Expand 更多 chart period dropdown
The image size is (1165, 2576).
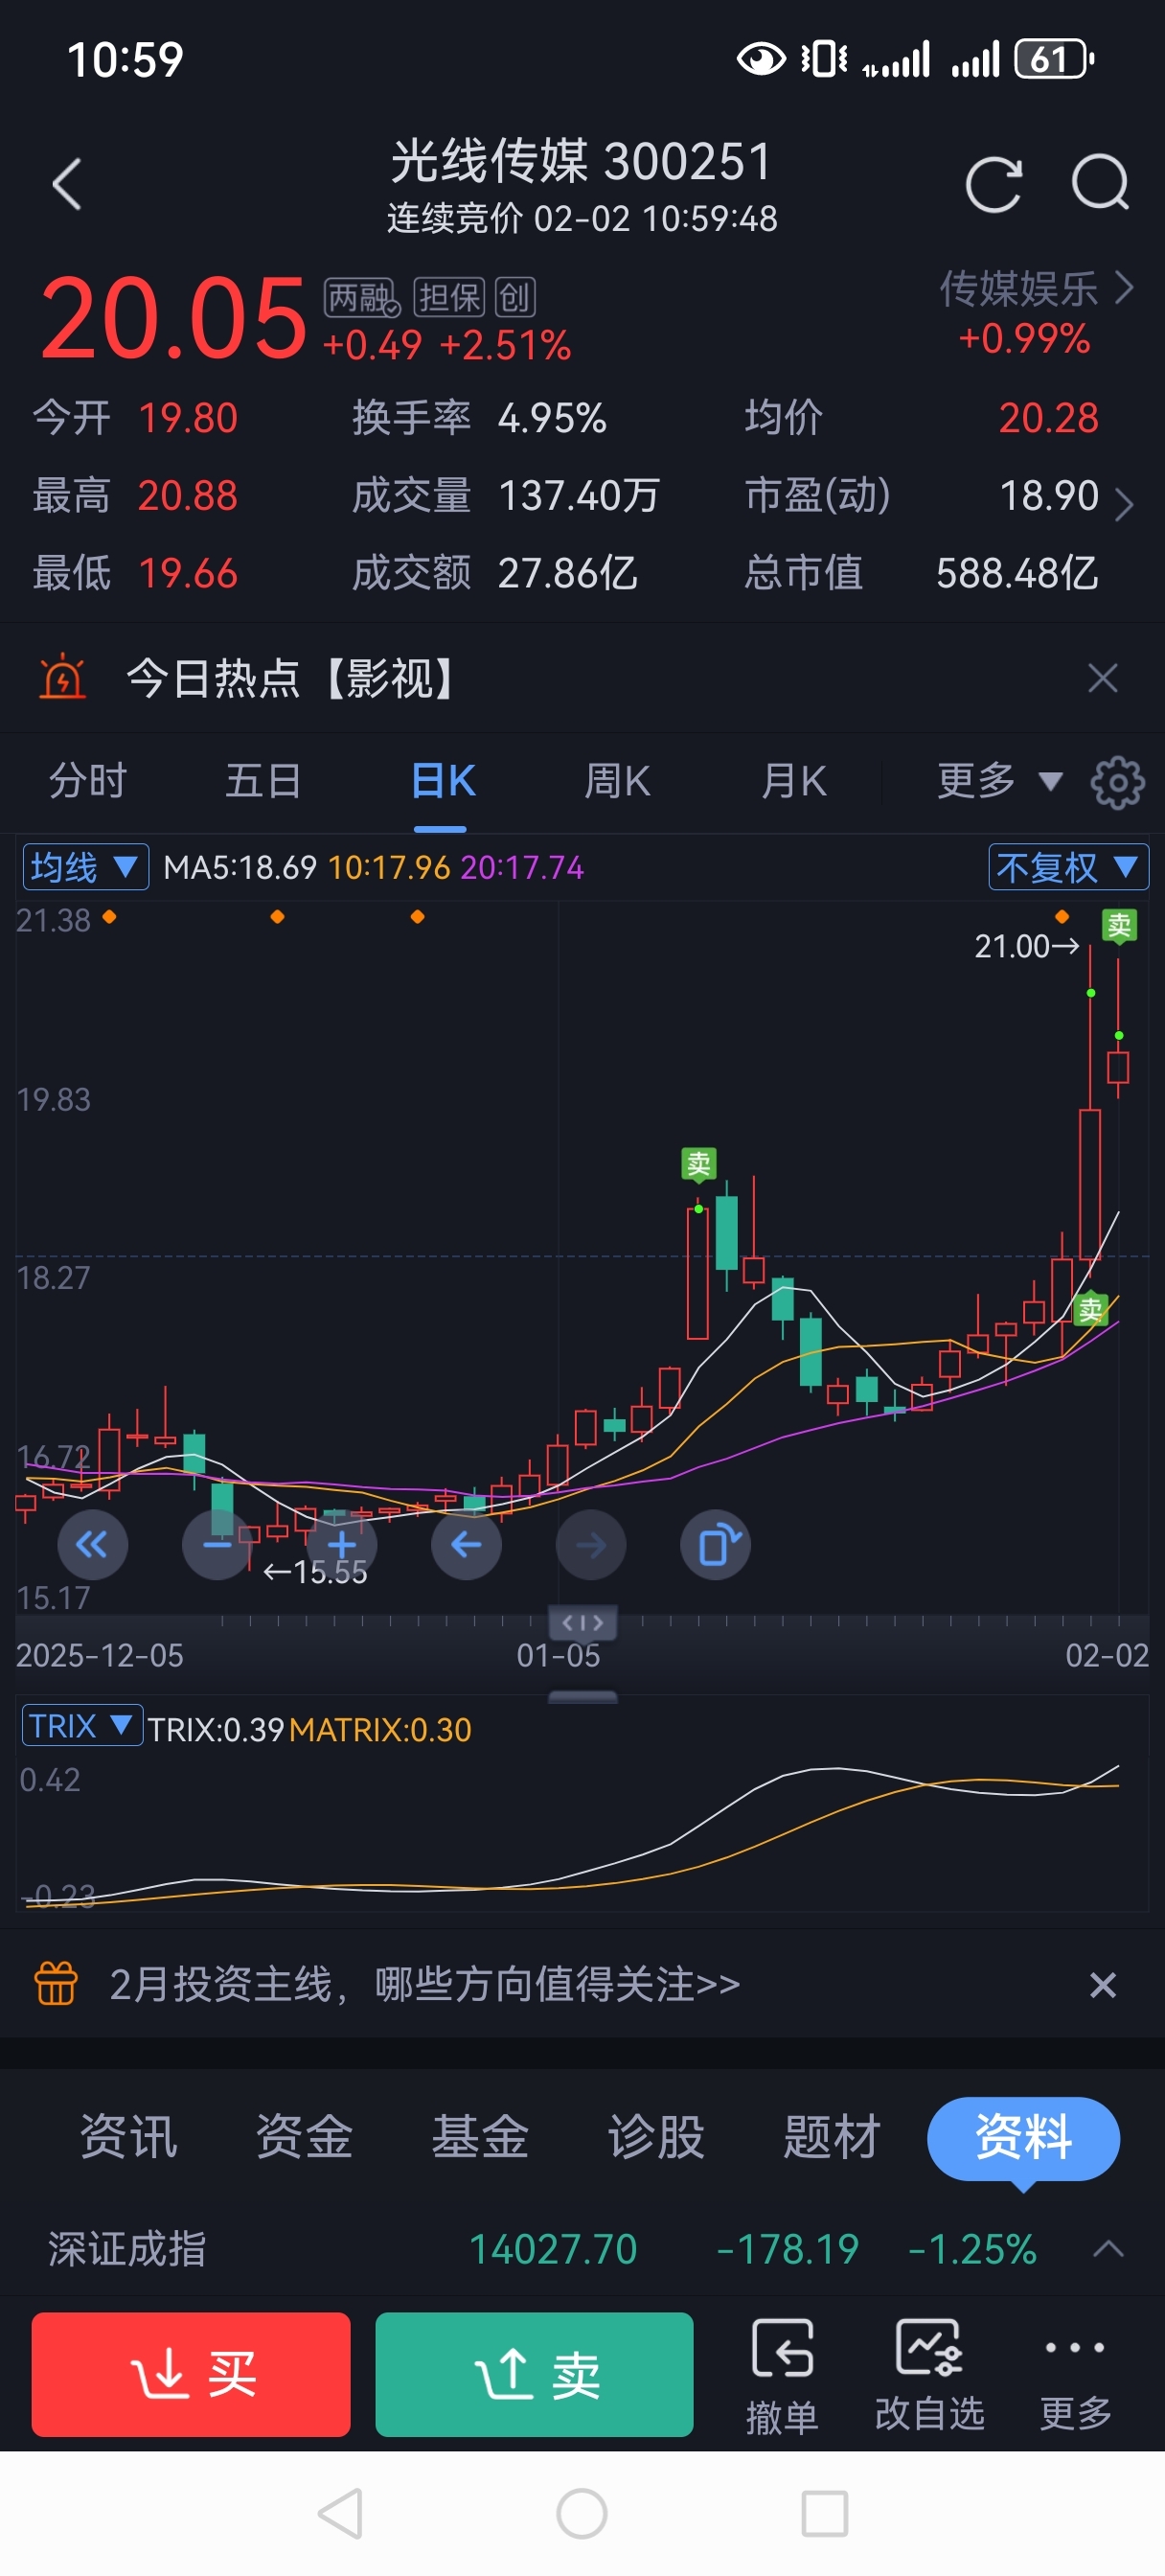pyautogui.click(x=999, y=781)
